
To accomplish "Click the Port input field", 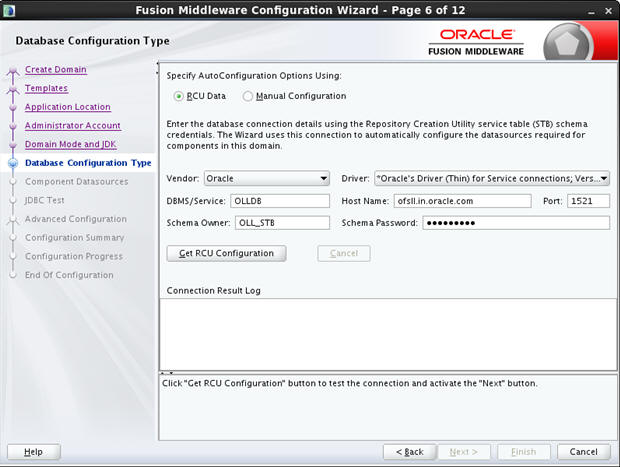I will (x=588, y=201).
